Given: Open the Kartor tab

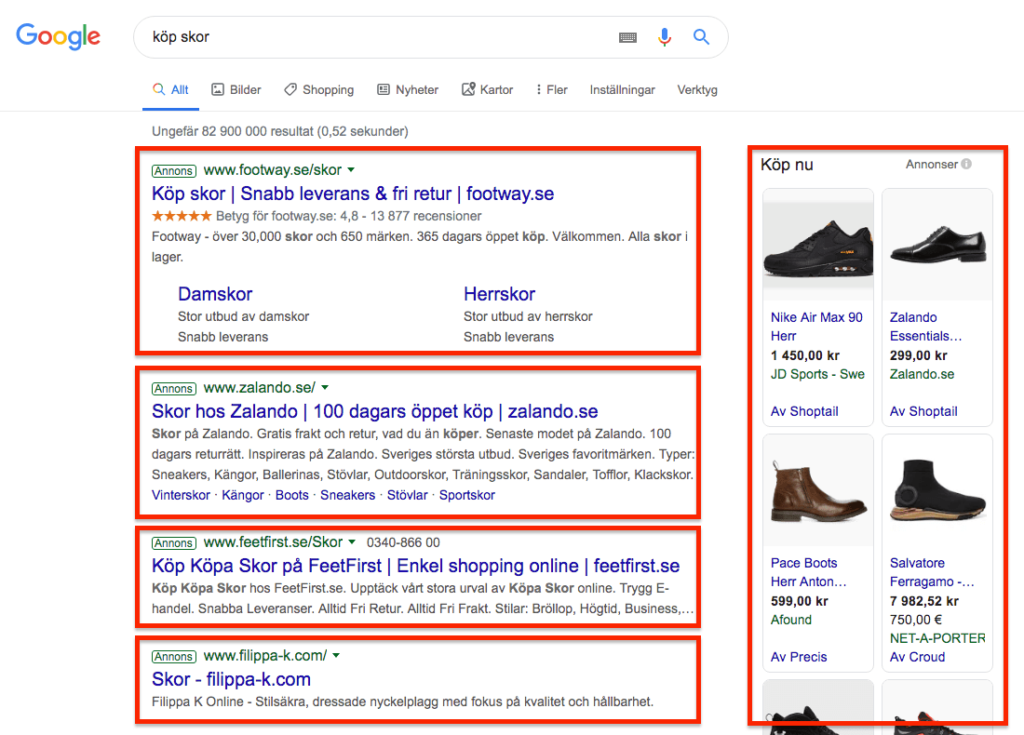Looking at the screenshot, I should coord(487,90).
